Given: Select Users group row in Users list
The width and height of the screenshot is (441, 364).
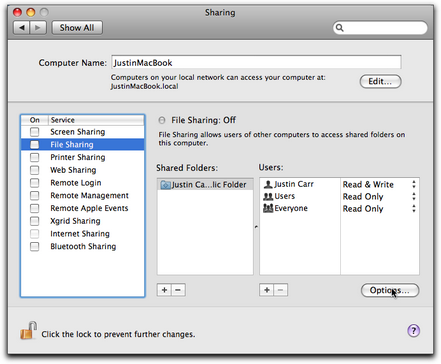Looking at the screenshot, I should 300,196.
